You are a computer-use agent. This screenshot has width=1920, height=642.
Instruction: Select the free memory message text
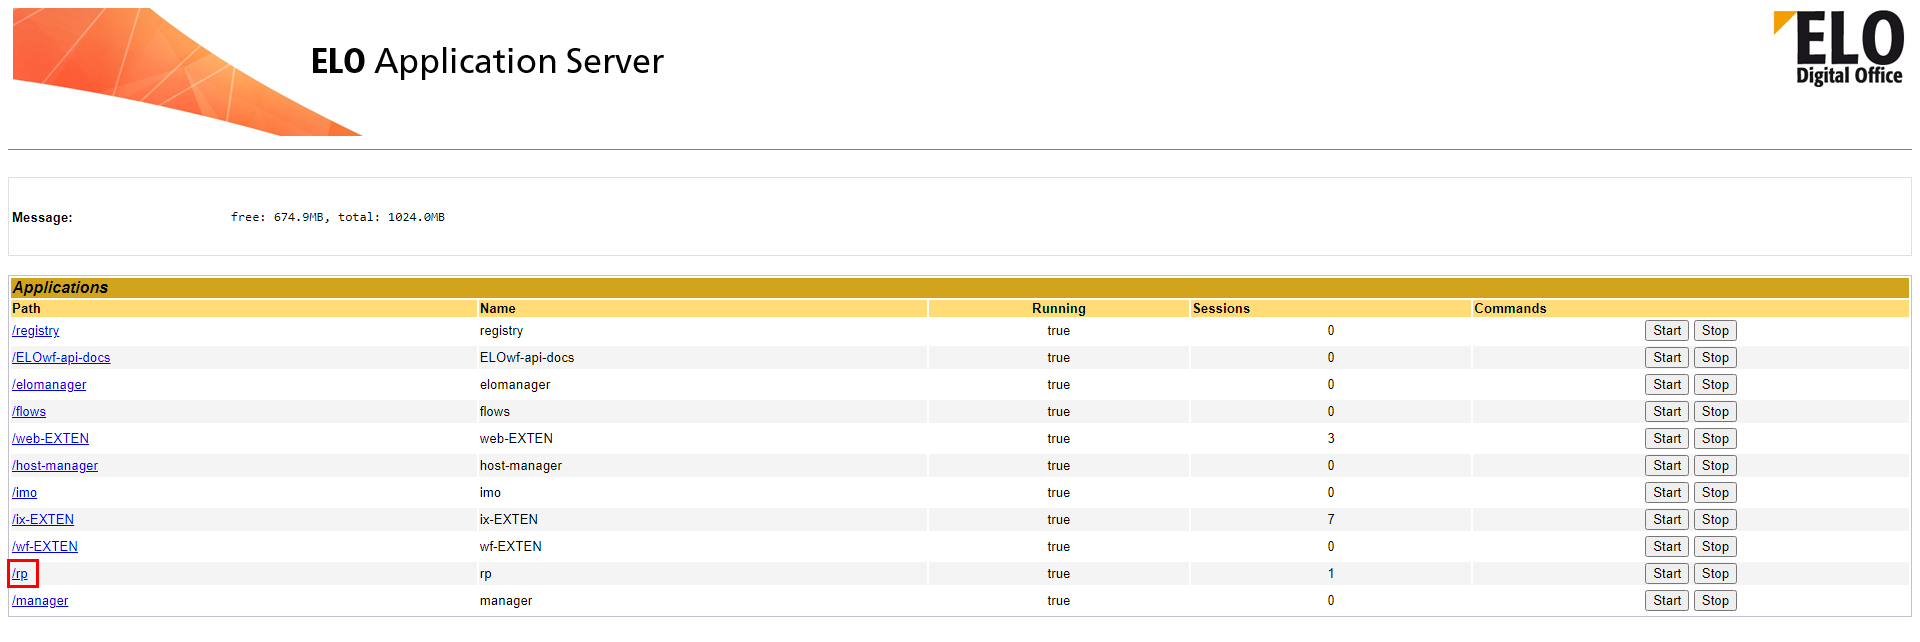(x=338, y=217)
